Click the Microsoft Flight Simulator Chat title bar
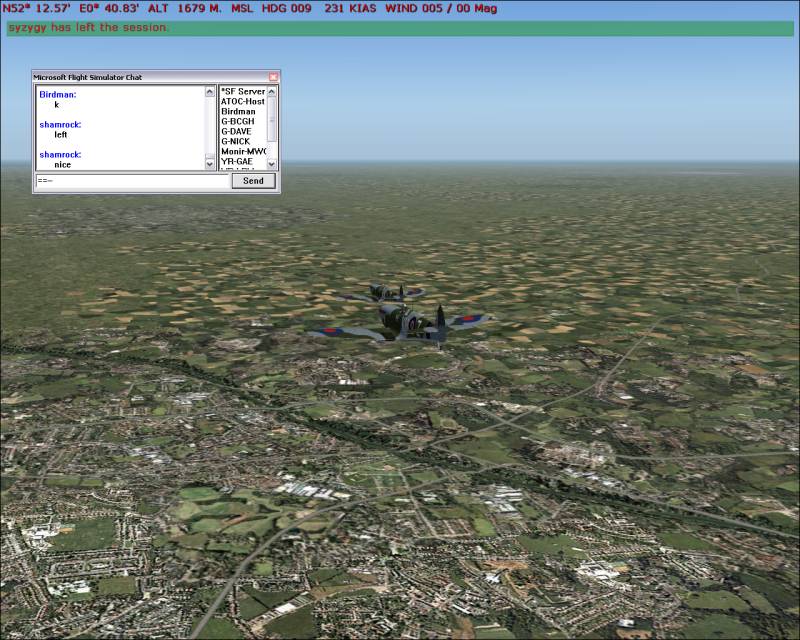Screen dimensions: 800x640 pyautogui.click(x=151, y=77)
